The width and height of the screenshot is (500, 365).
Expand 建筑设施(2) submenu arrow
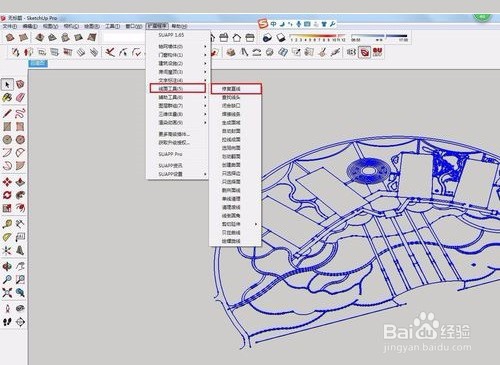point(205,63)
